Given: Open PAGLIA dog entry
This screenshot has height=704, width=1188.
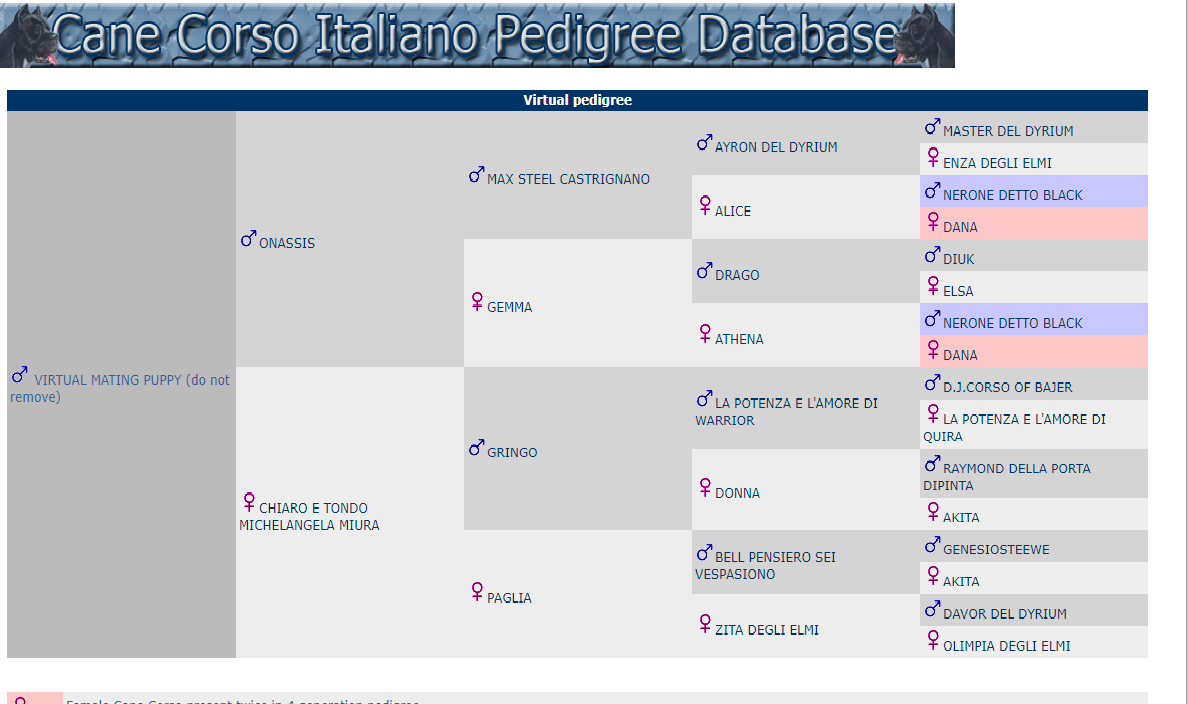Looking at the screenshot, I should (509, 599).
